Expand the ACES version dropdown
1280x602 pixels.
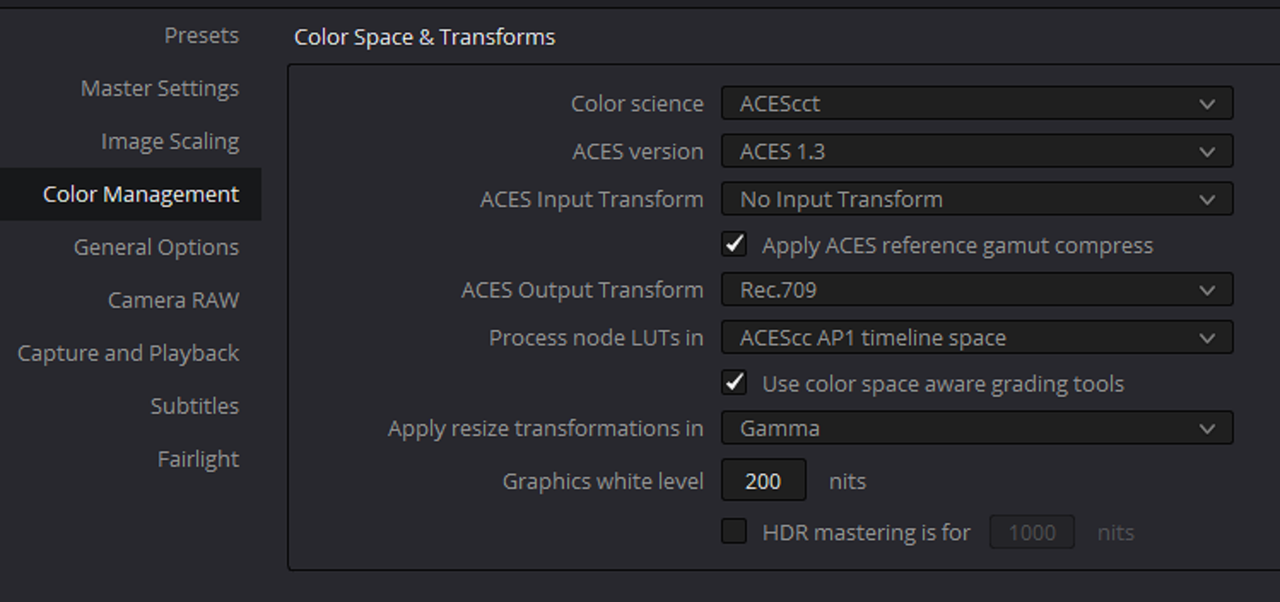[x=977, y=151]
